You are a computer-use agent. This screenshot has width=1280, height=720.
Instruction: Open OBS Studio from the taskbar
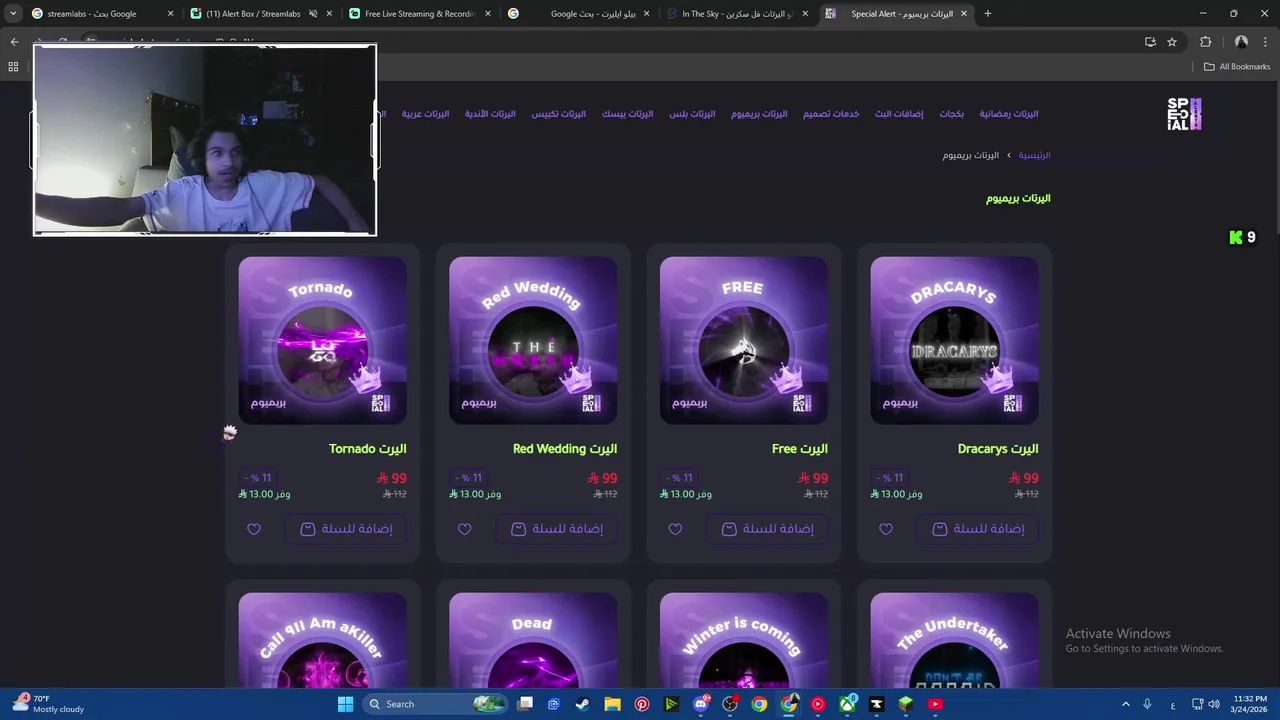coord(730,704)
